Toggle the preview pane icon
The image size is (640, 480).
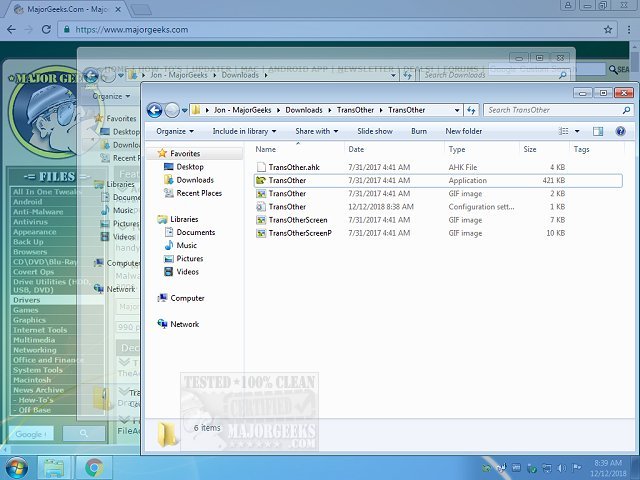(x=599, y=131)
